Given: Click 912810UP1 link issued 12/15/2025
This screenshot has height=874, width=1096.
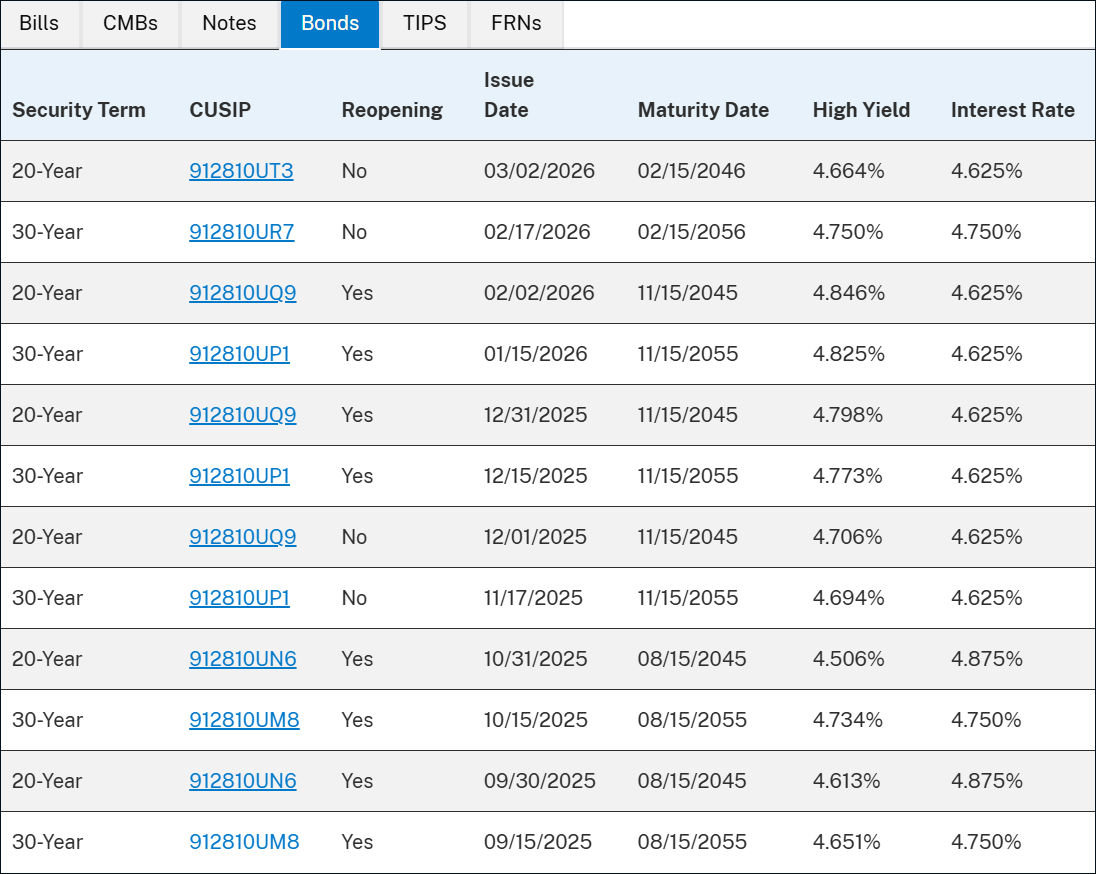Looking at the screenshot, I should 239,476.
